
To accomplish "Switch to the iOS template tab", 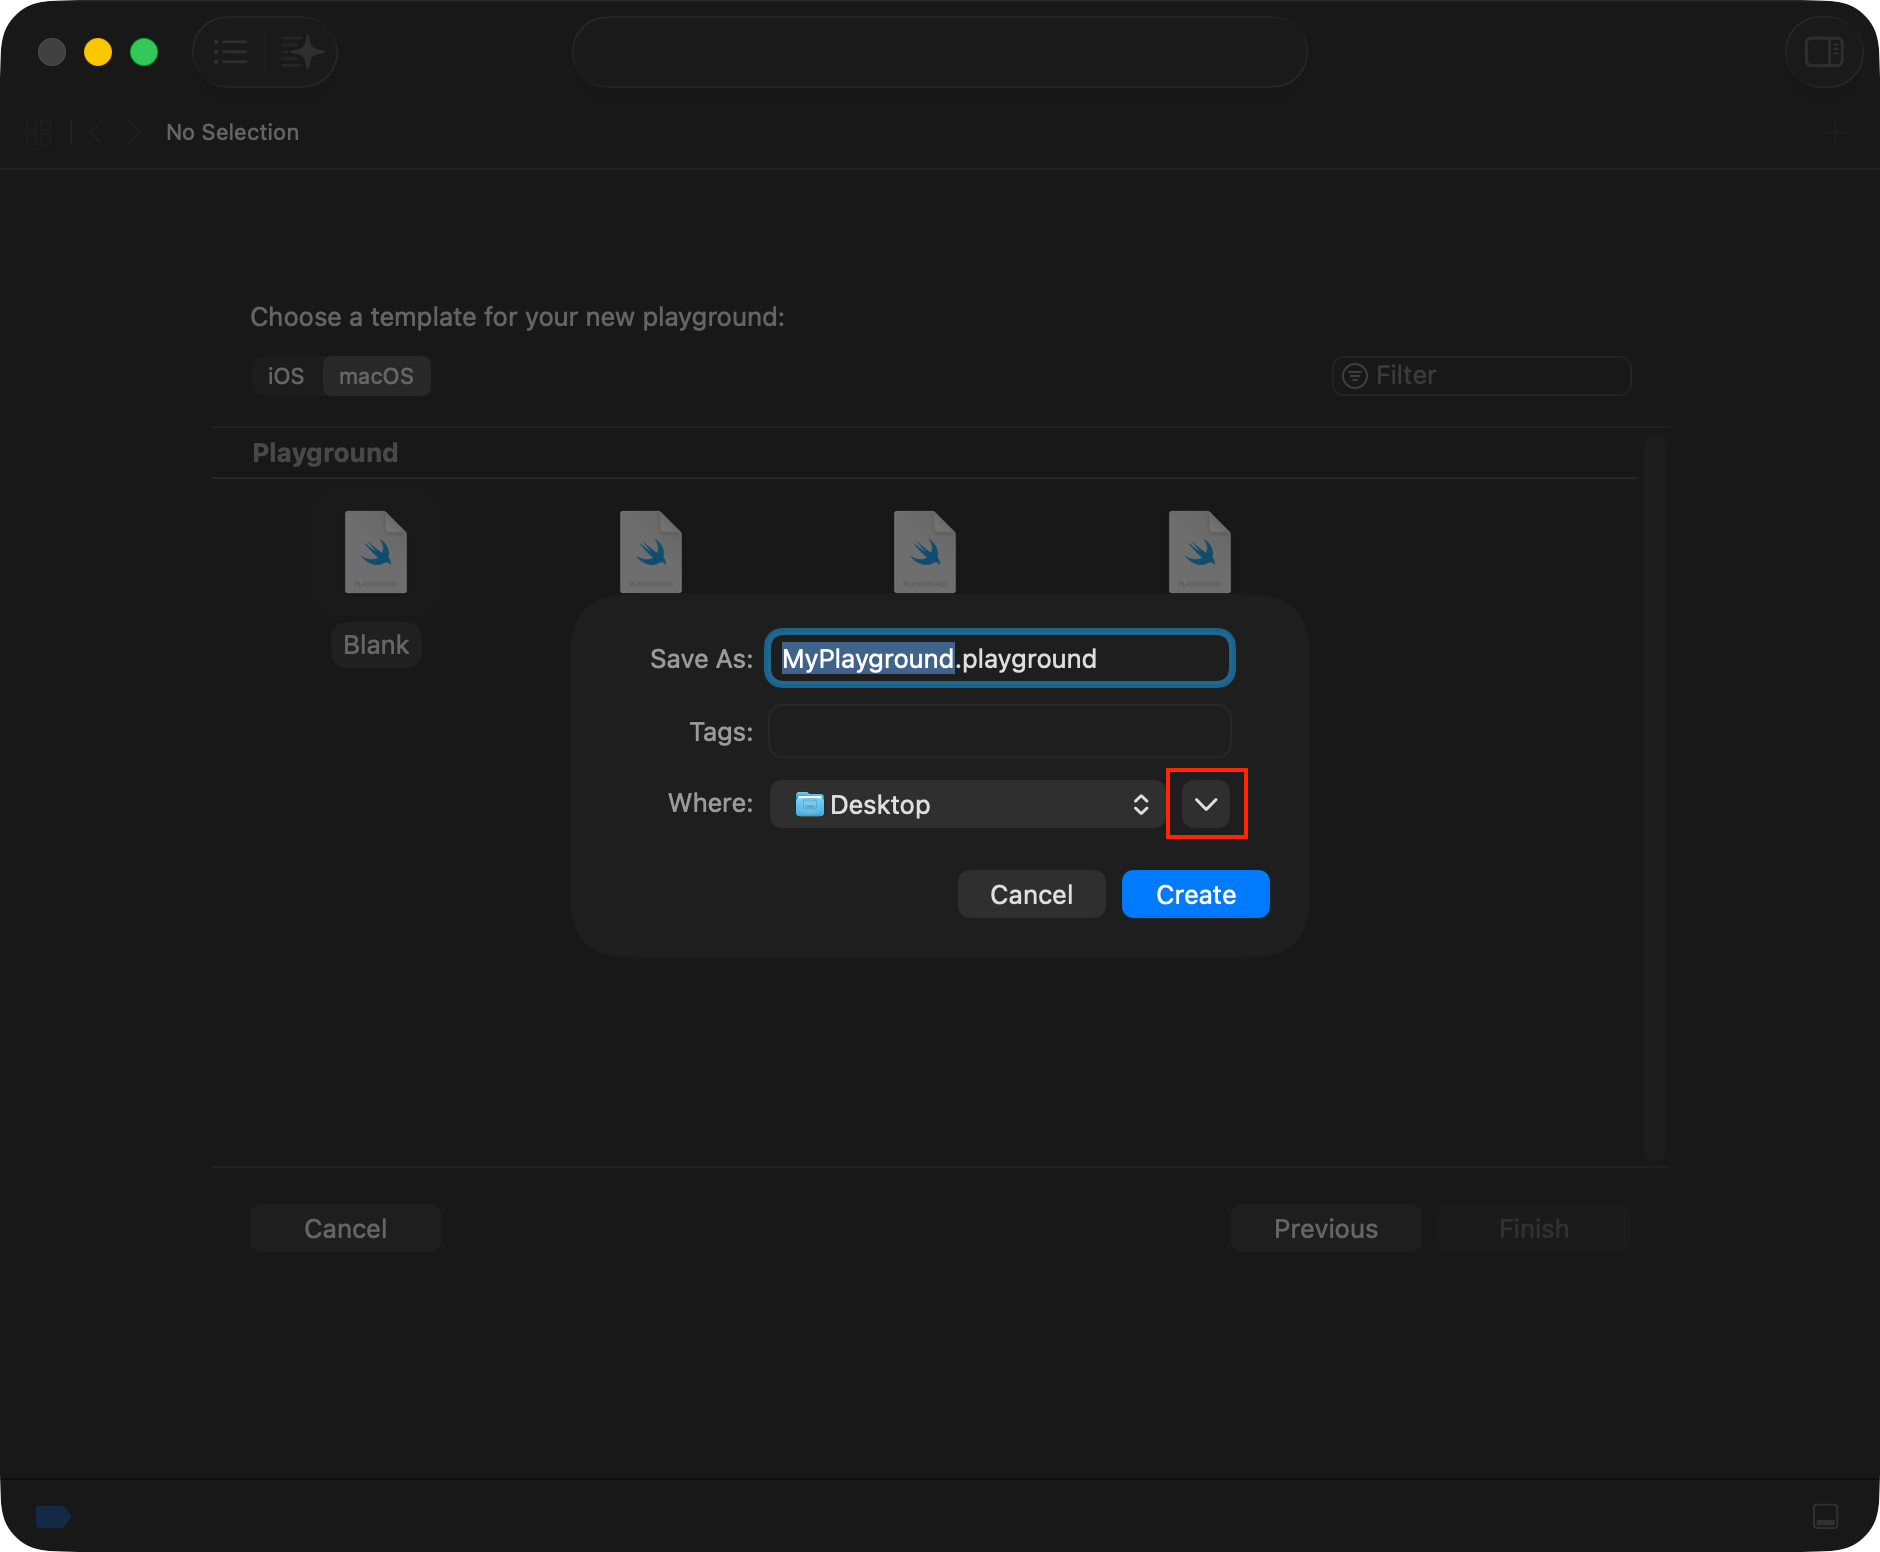I will point(286,376).
